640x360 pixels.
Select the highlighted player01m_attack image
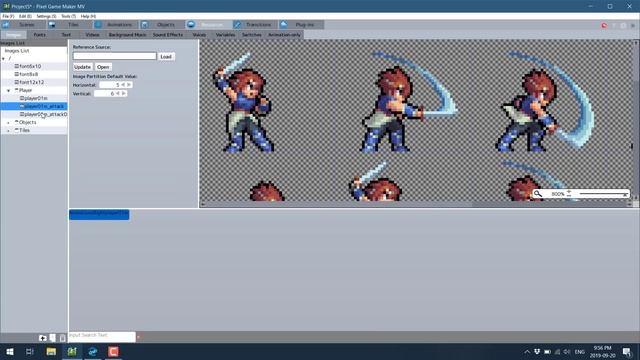[34, 106]
